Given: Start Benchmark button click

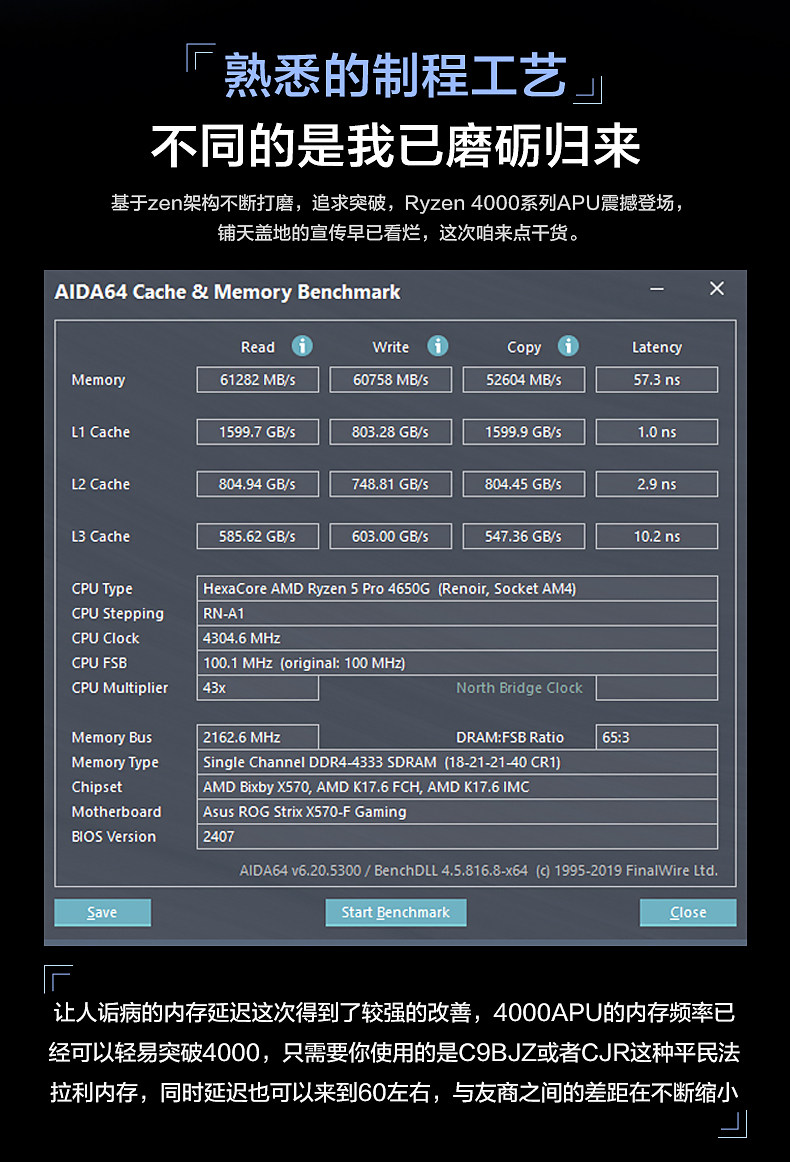Looking at the screenshot, I should pos(396,912).
